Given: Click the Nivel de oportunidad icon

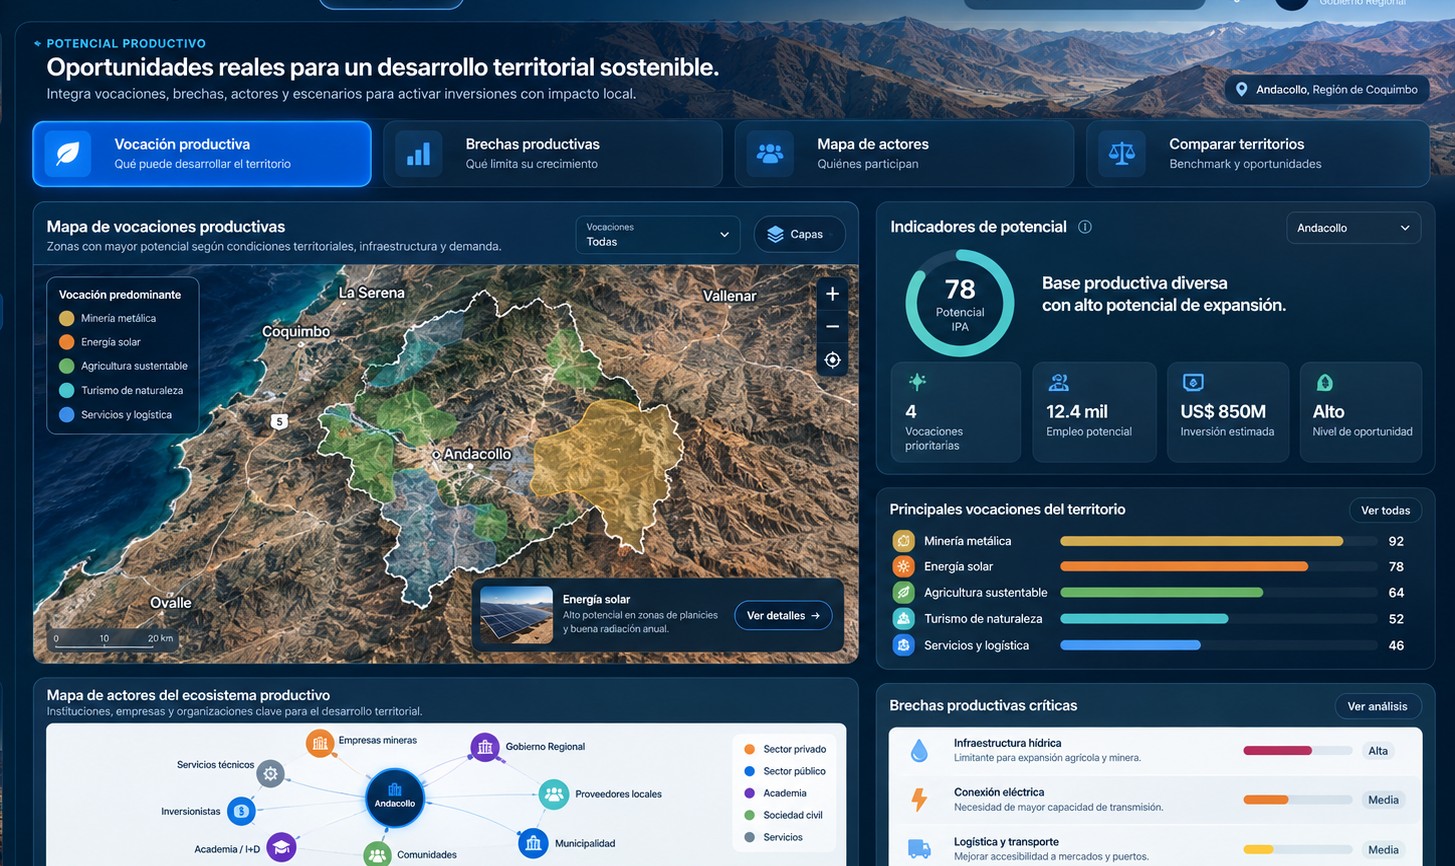Looking at the screenshot, I should tap(1325, 382).
